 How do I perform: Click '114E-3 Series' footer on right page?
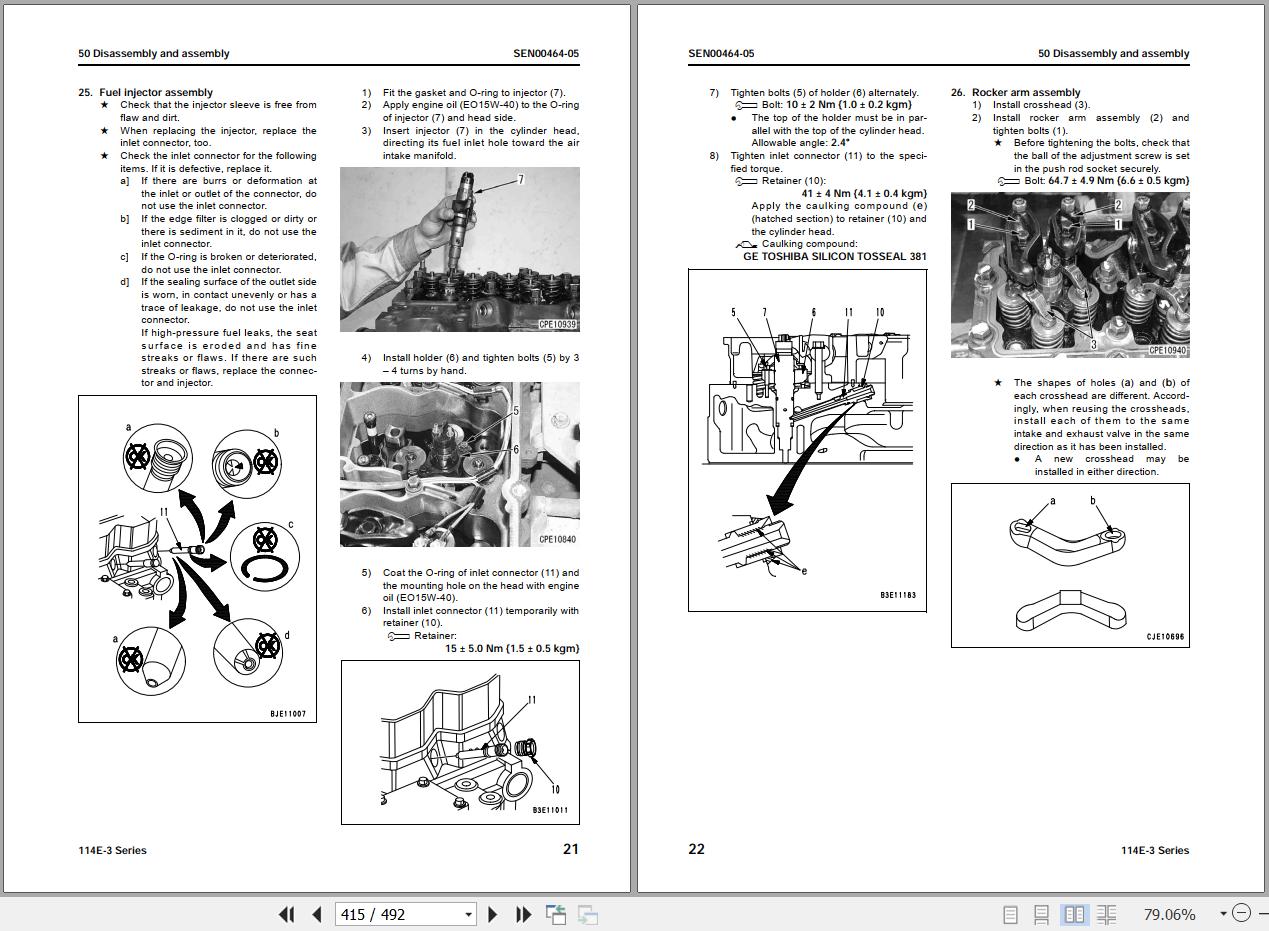1155,850
